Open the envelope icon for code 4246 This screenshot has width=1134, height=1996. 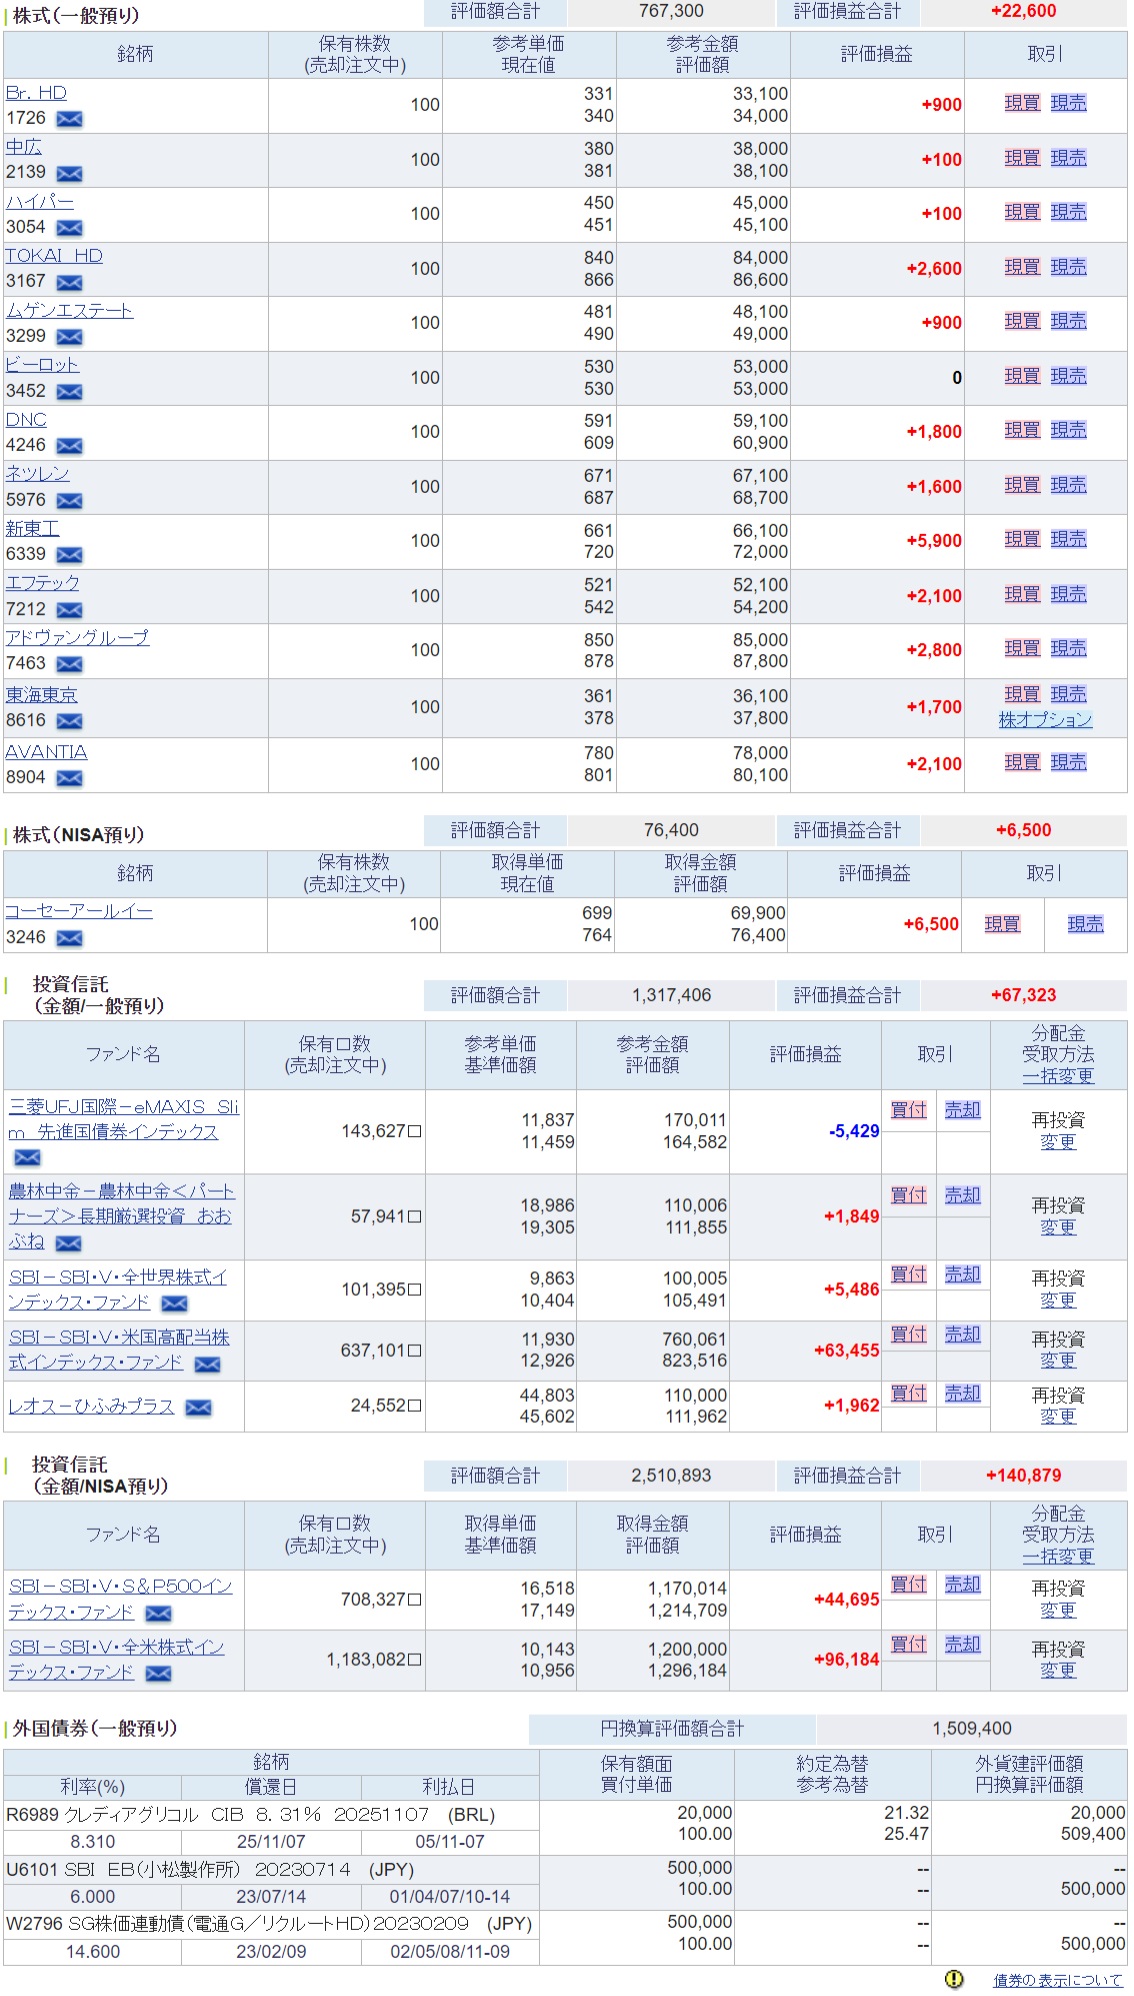[x=69, y=446]
